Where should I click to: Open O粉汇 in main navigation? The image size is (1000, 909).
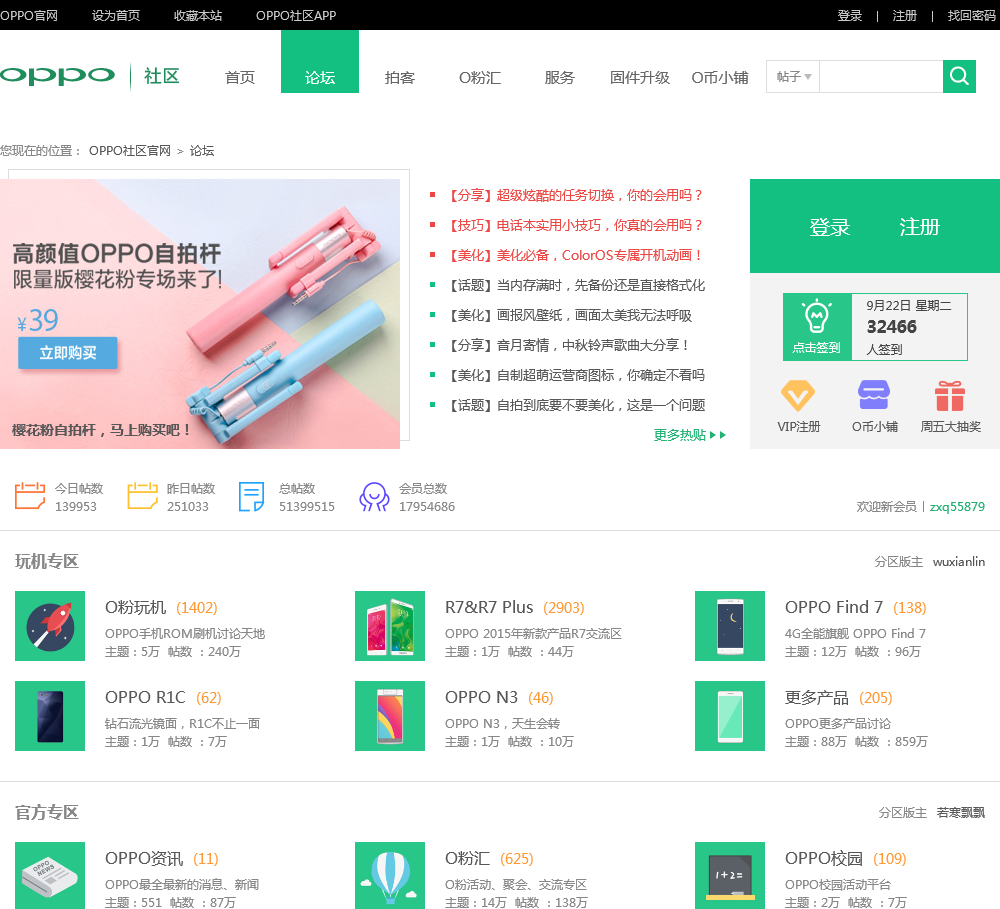(480, 77)
